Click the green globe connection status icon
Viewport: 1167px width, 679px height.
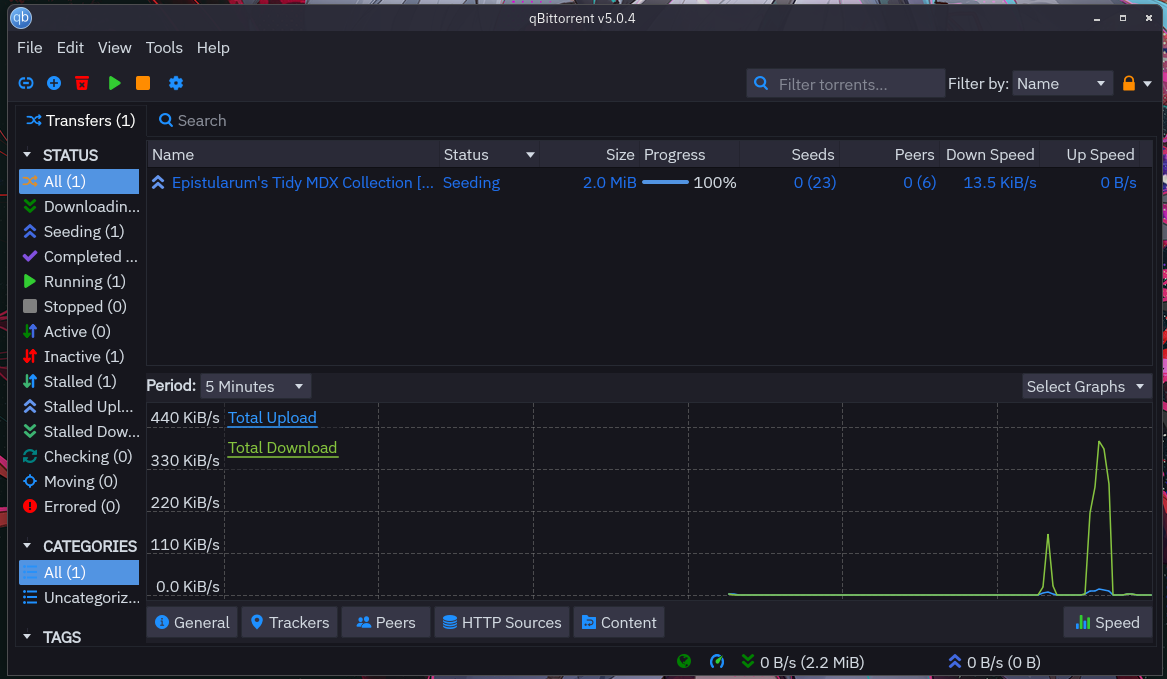(x=684, y=661)
